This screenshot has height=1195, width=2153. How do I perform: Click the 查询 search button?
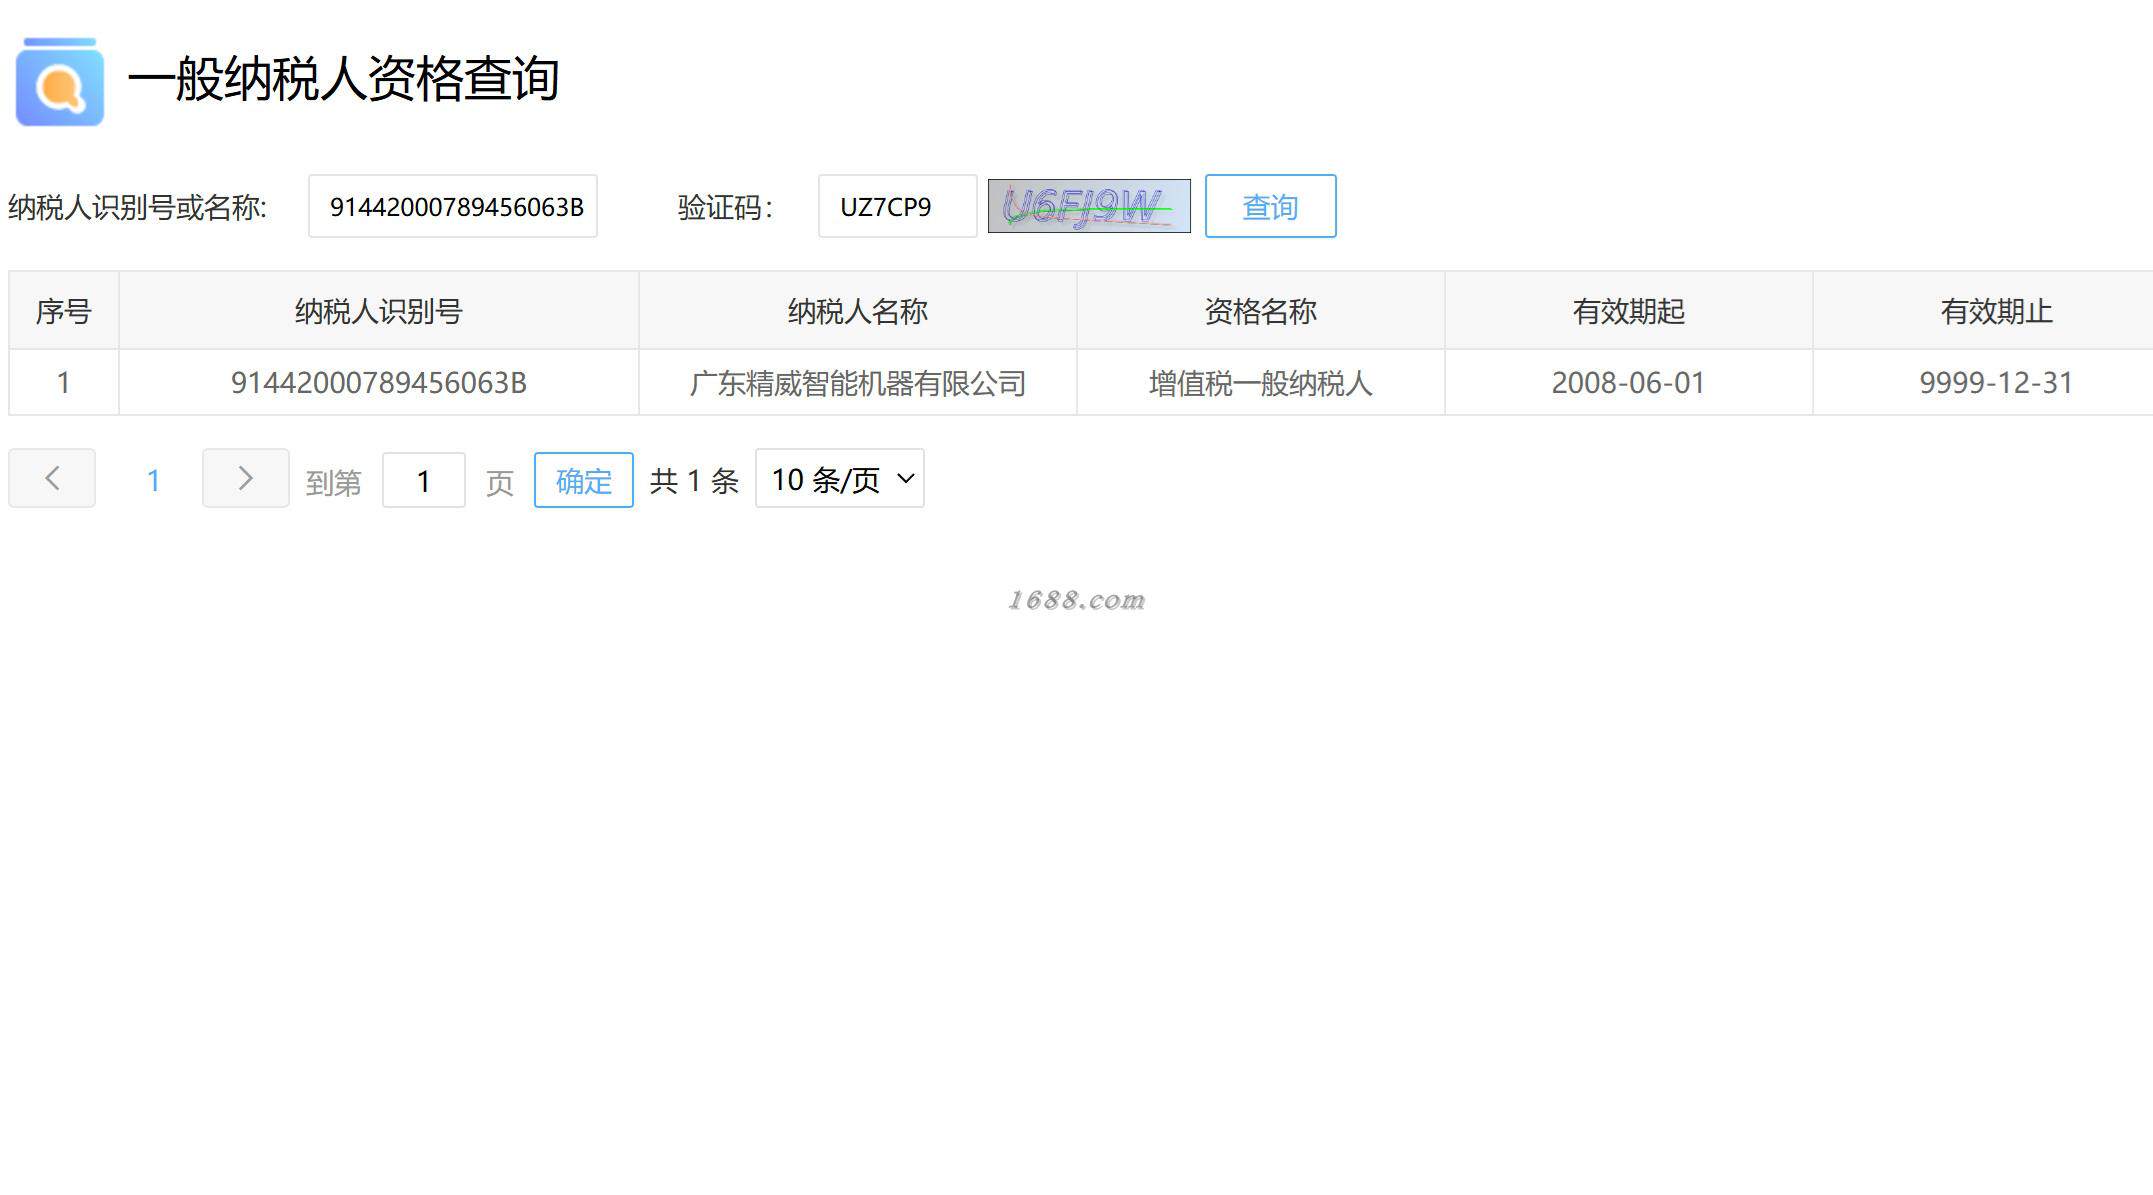click(1269, 206)
